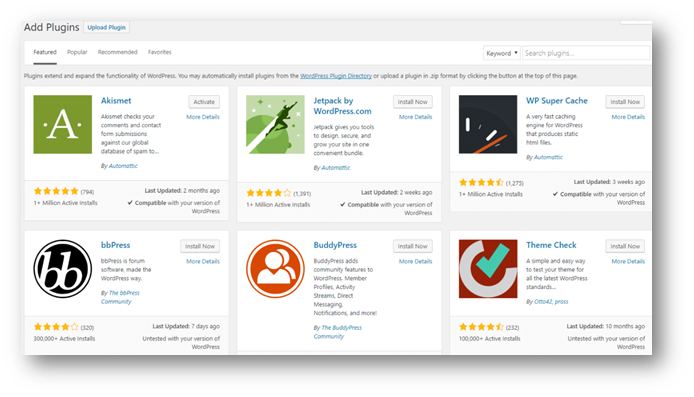694x397 pixels.
Task: Open Automattic author link under Jetpack
Action: [335, 167]
